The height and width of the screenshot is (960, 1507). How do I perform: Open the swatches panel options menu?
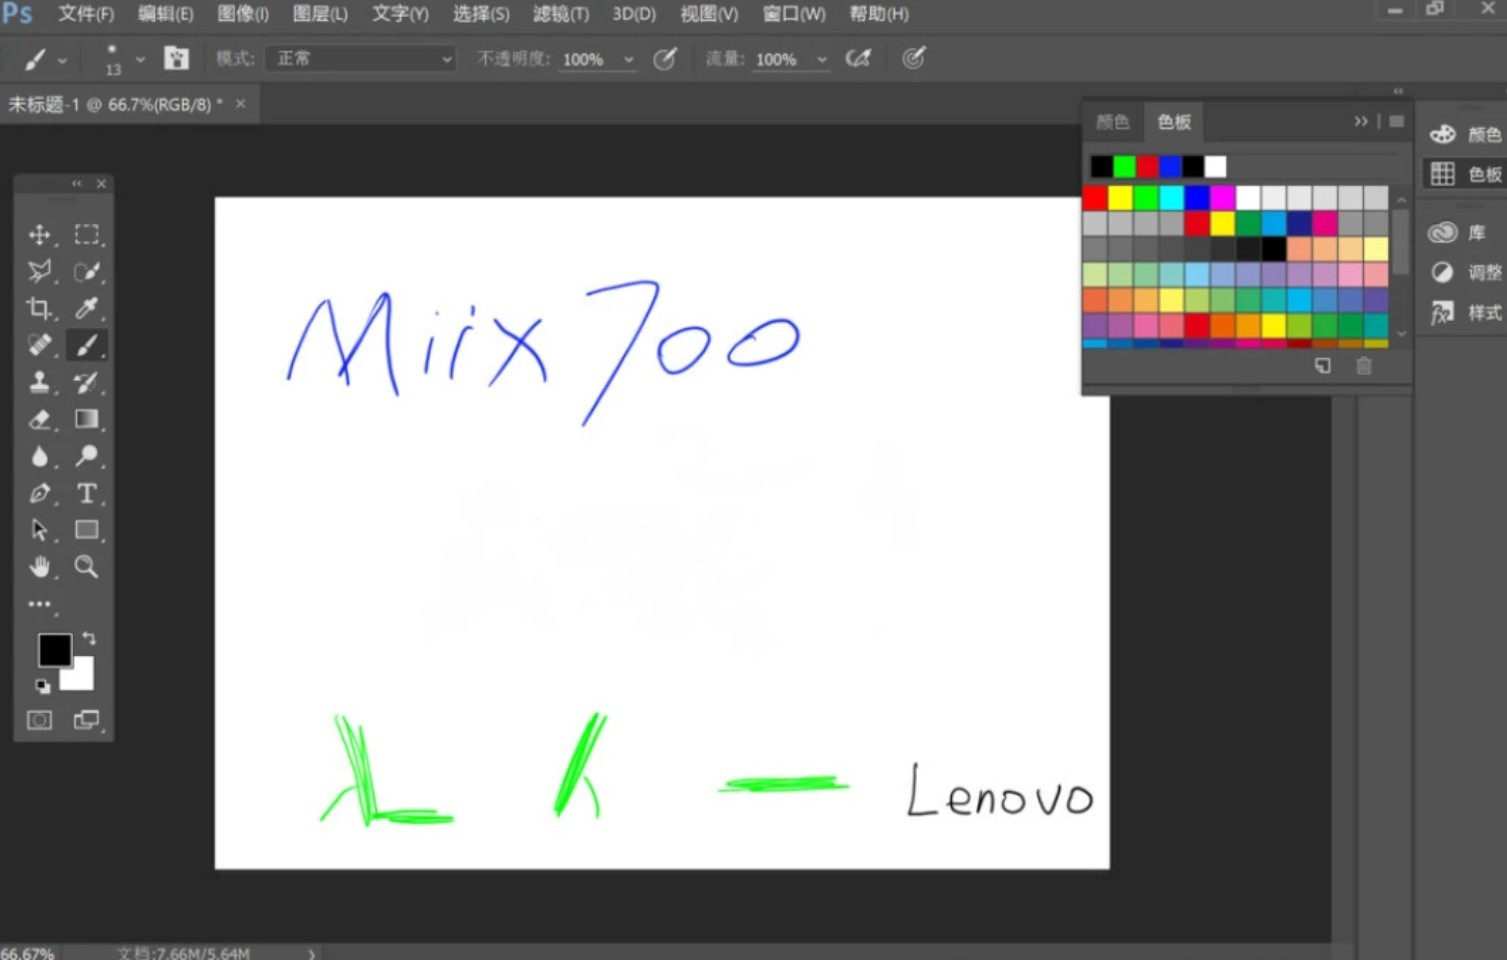pos(1396,121)
